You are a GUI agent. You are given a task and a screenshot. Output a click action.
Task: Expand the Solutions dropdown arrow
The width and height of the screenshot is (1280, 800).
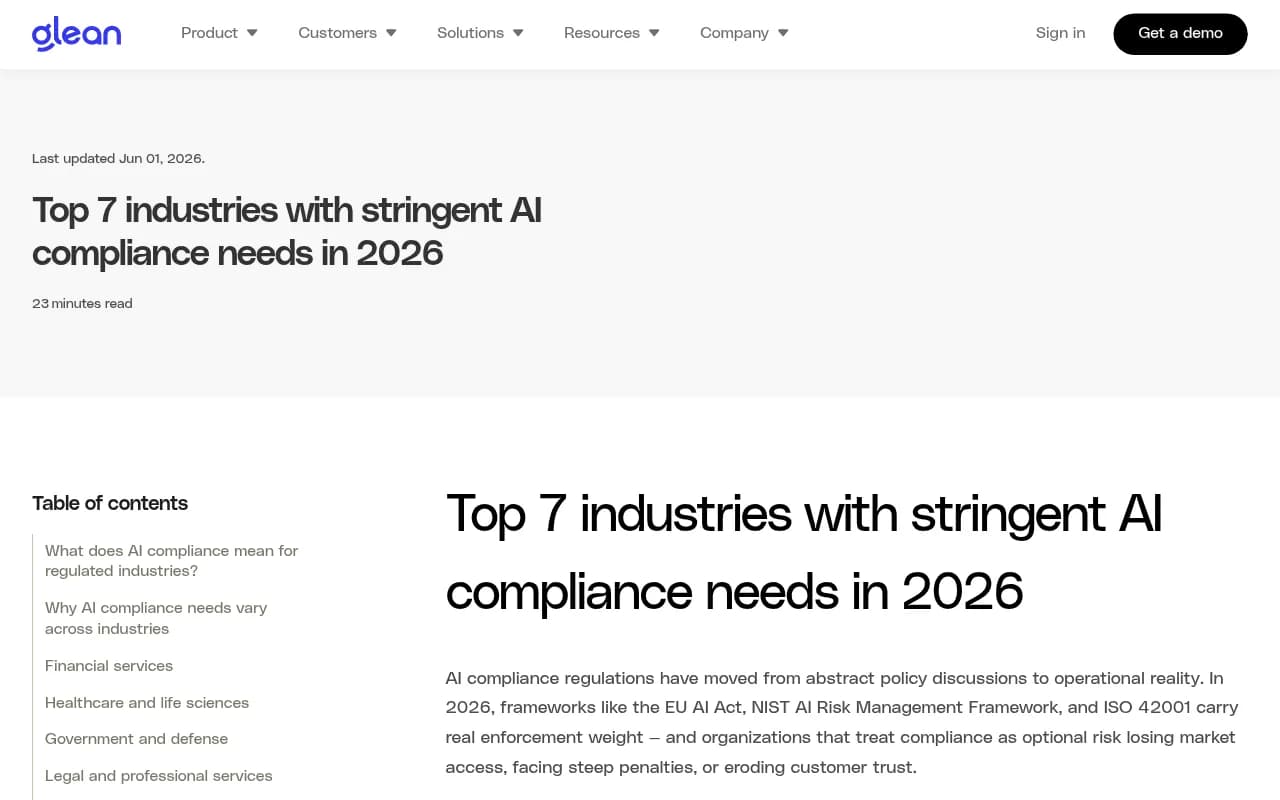(x=518, y=33)
